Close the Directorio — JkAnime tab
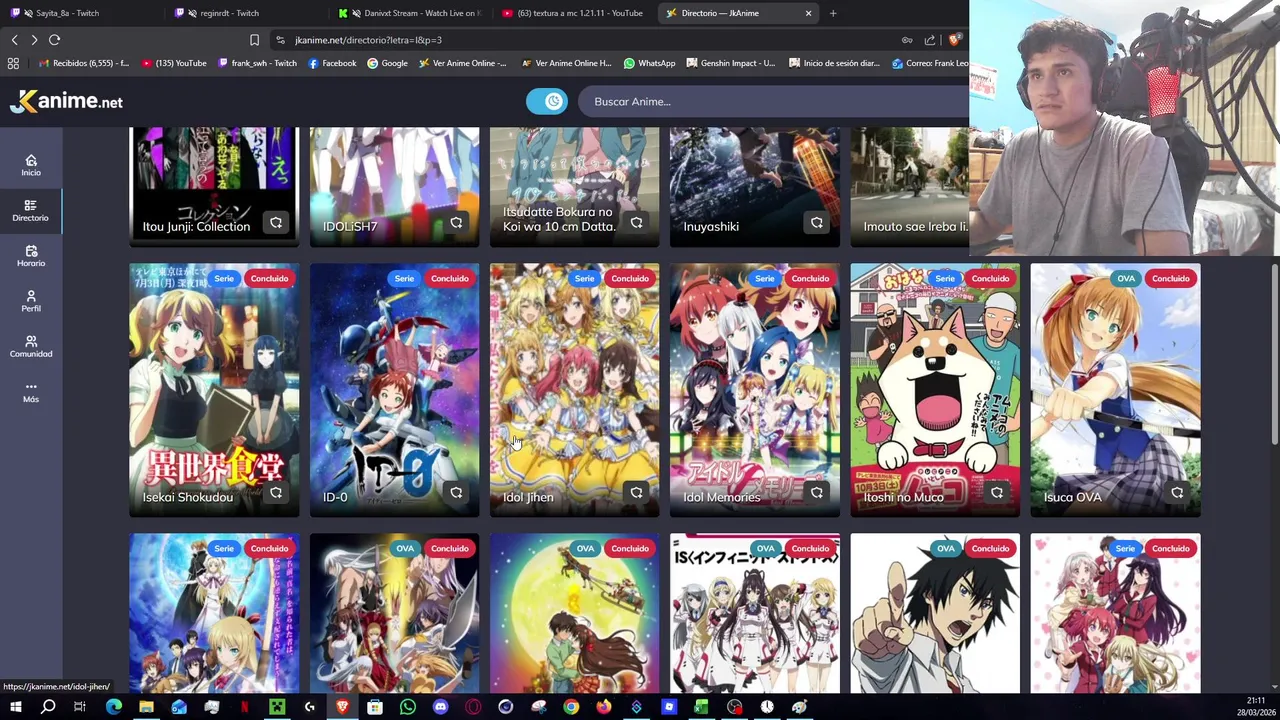The width and height of the screenshot is (1280, 720). pos(808,13)
